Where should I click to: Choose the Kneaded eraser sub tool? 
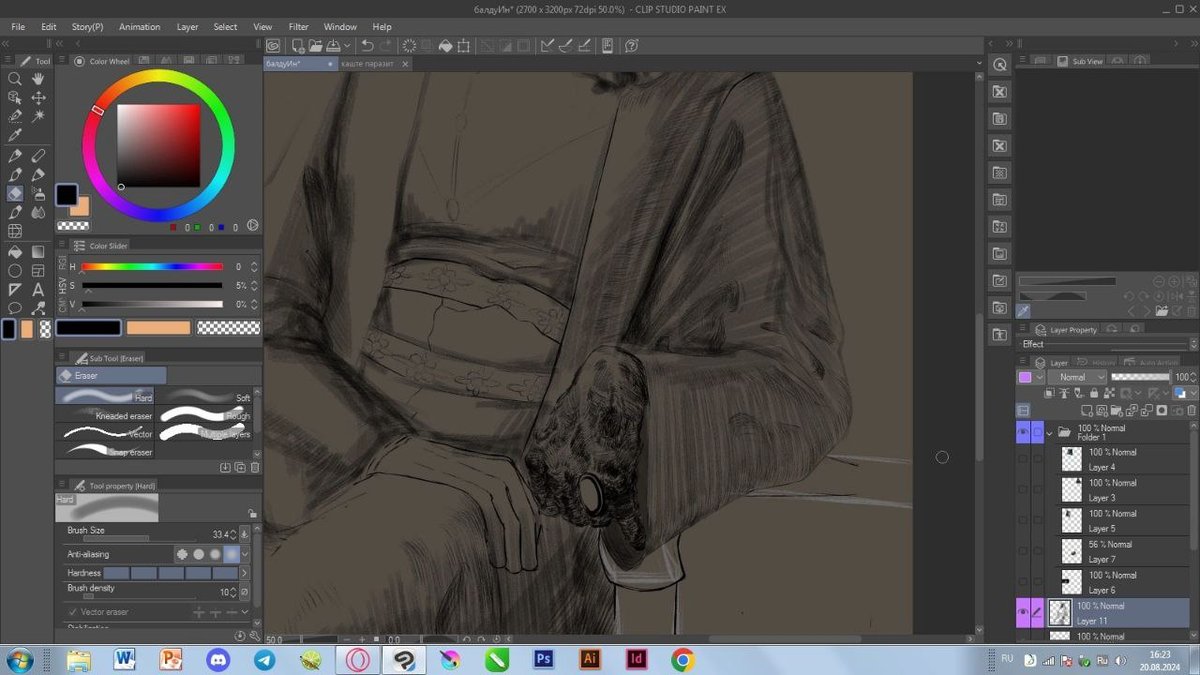click(107, 415)
